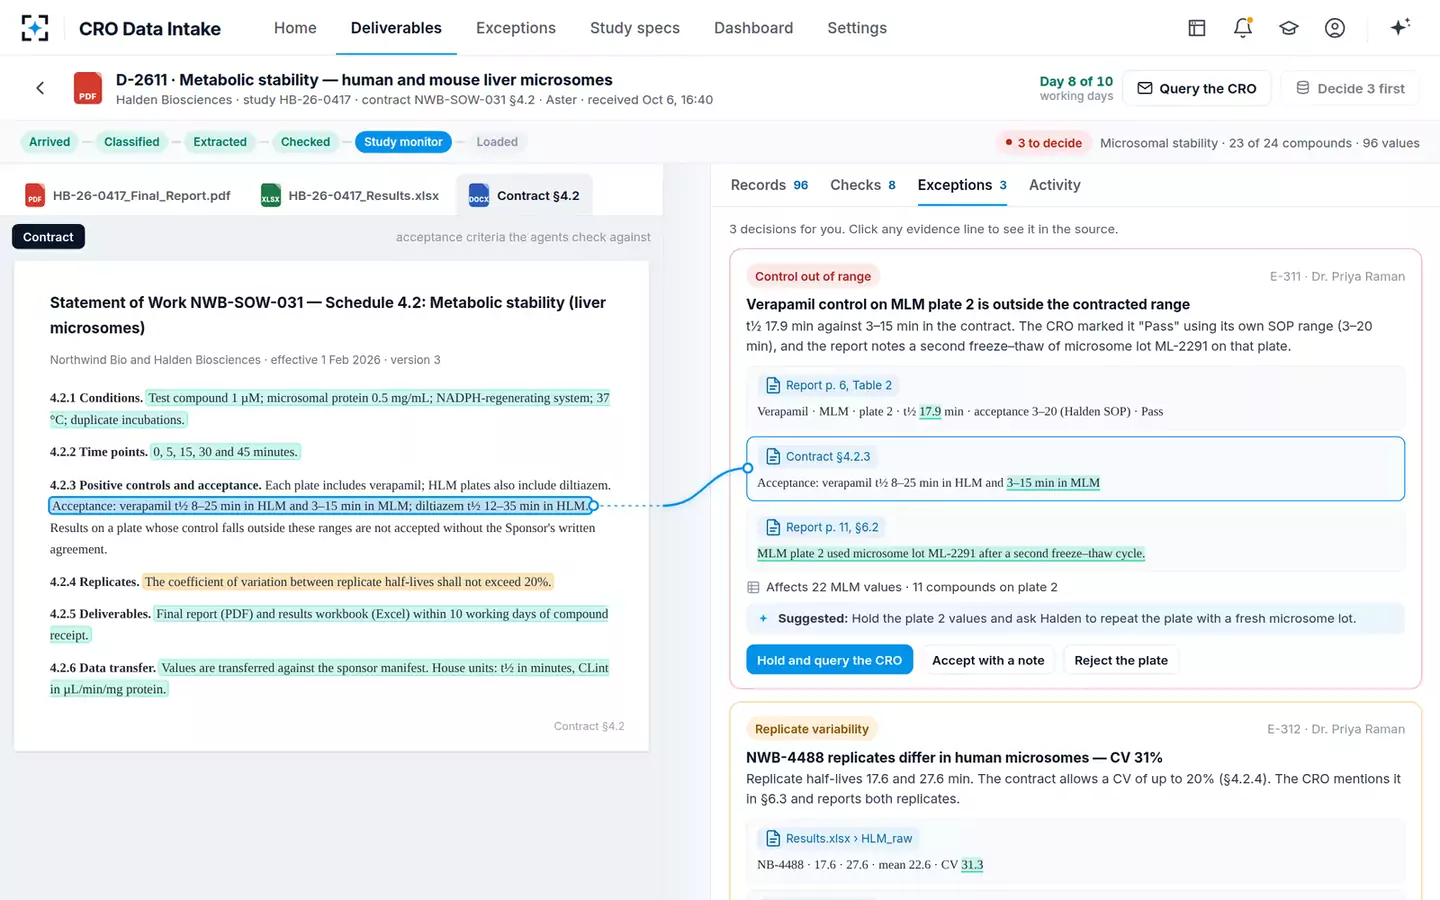Click the NWB-4488 replicates exception title
Image resolution: width=1440 pixels, height=900 pixels.
coord(954,758)
